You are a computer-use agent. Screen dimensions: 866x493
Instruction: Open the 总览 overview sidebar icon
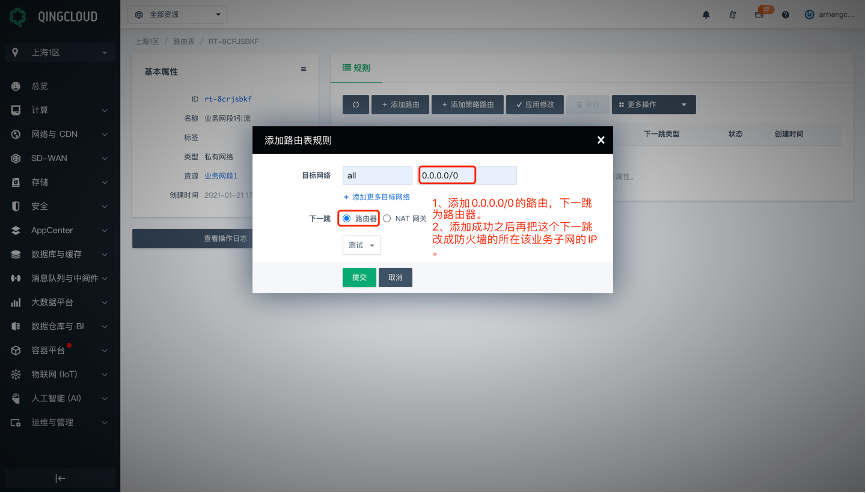[x=16, y=86]
